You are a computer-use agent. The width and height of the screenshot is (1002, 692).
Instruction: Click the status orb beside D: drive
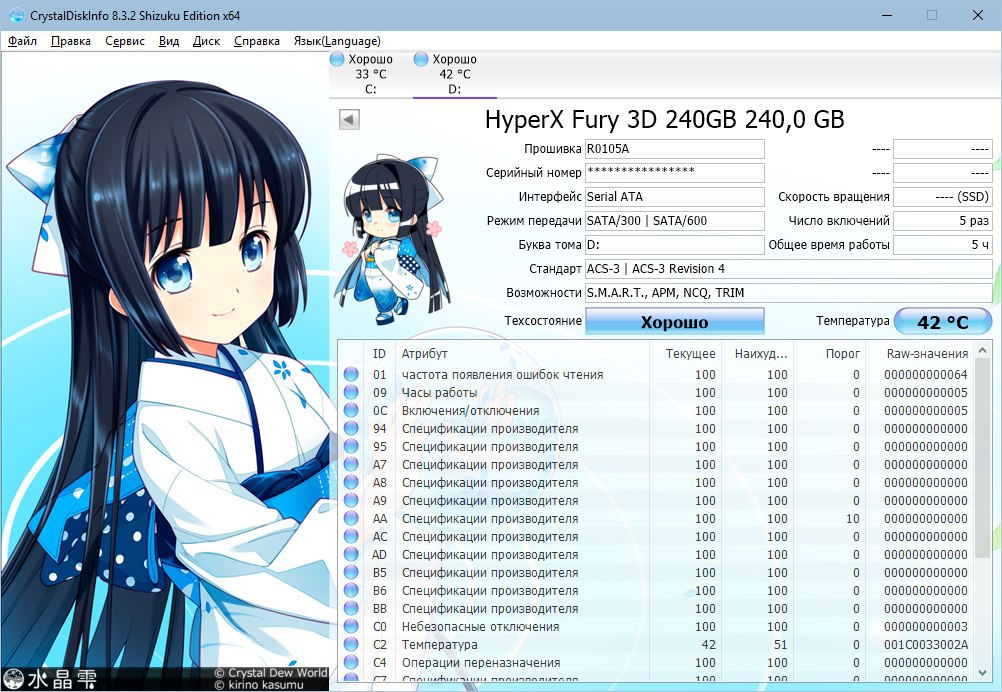[x=420, y=59]
